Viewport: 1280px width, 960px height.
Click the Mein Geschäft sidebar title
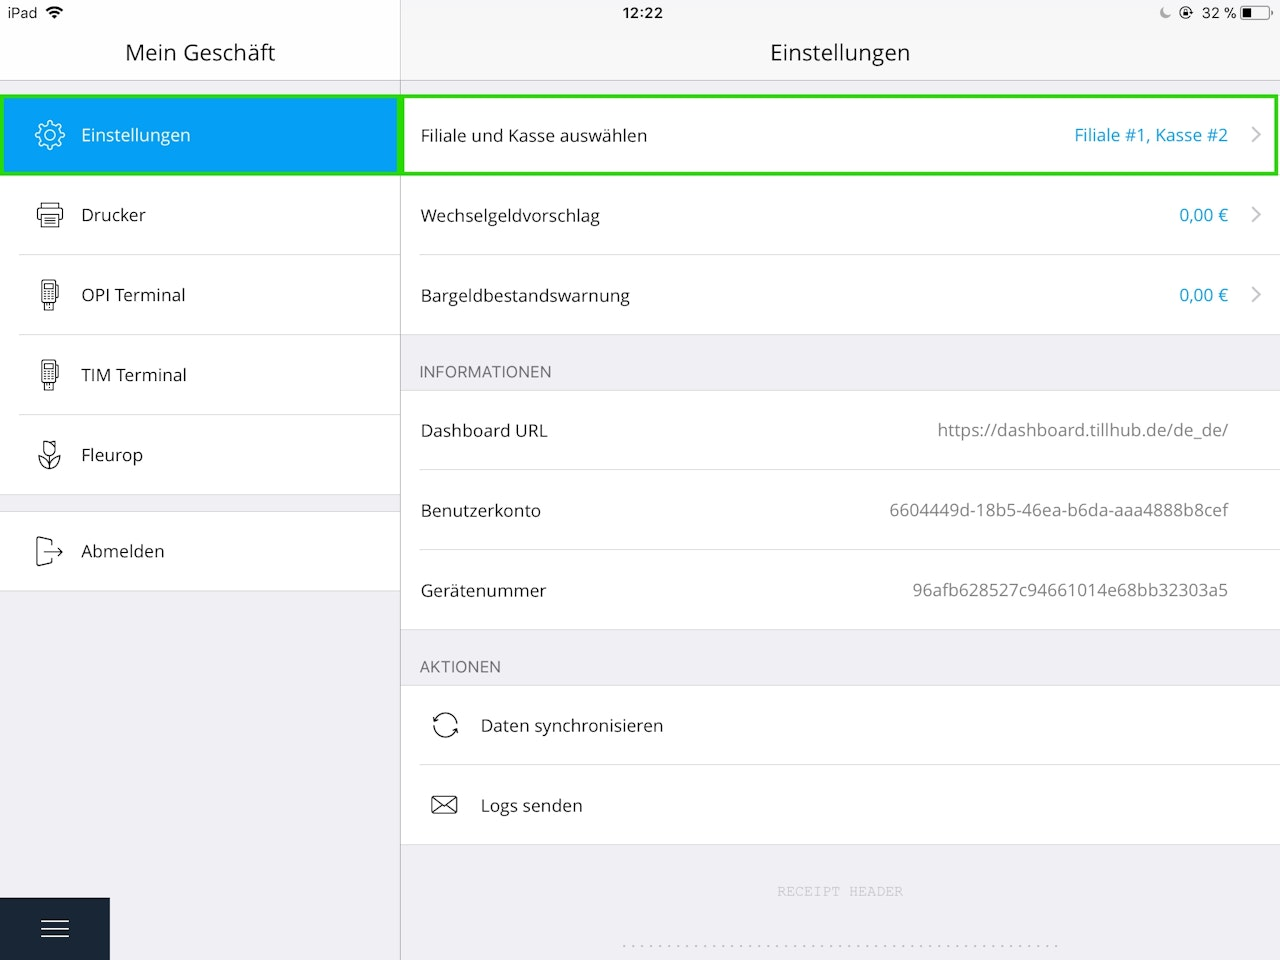[200, 53]
